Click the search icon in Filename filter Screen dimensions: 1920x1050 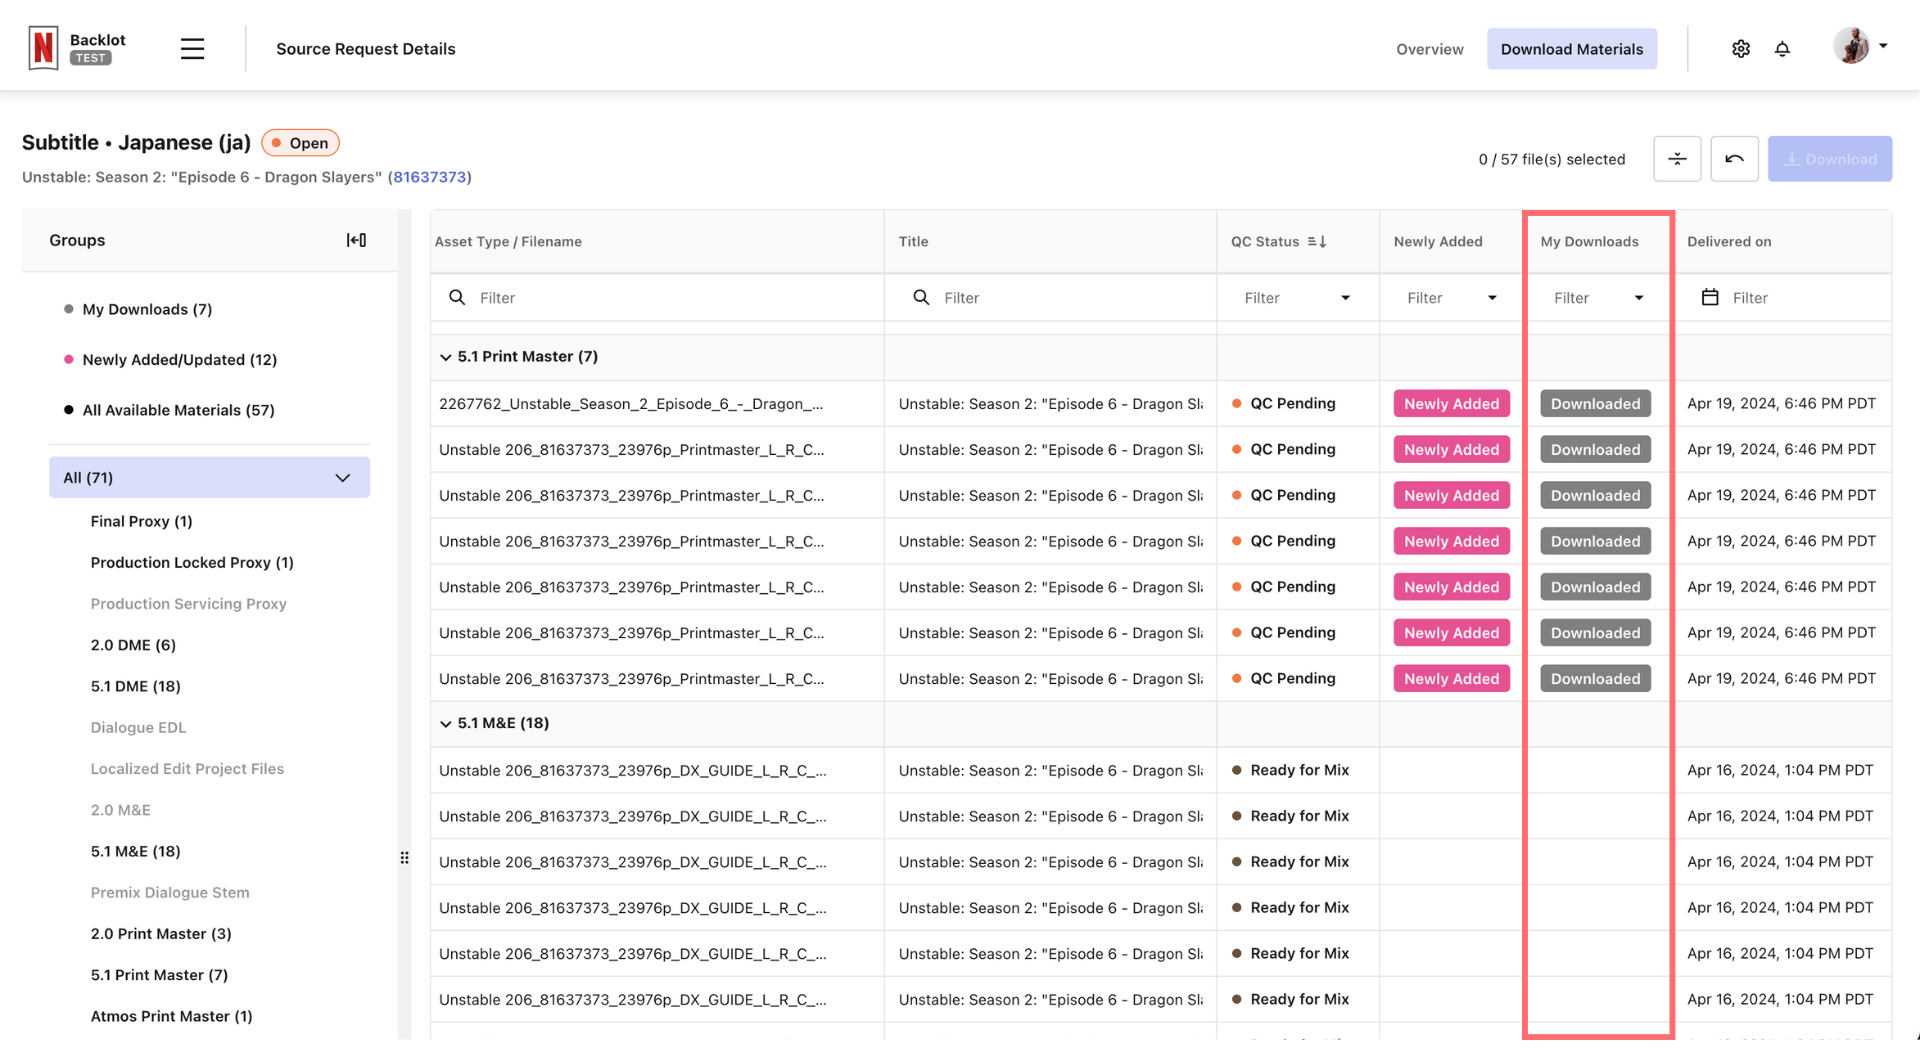pos(457,297)
